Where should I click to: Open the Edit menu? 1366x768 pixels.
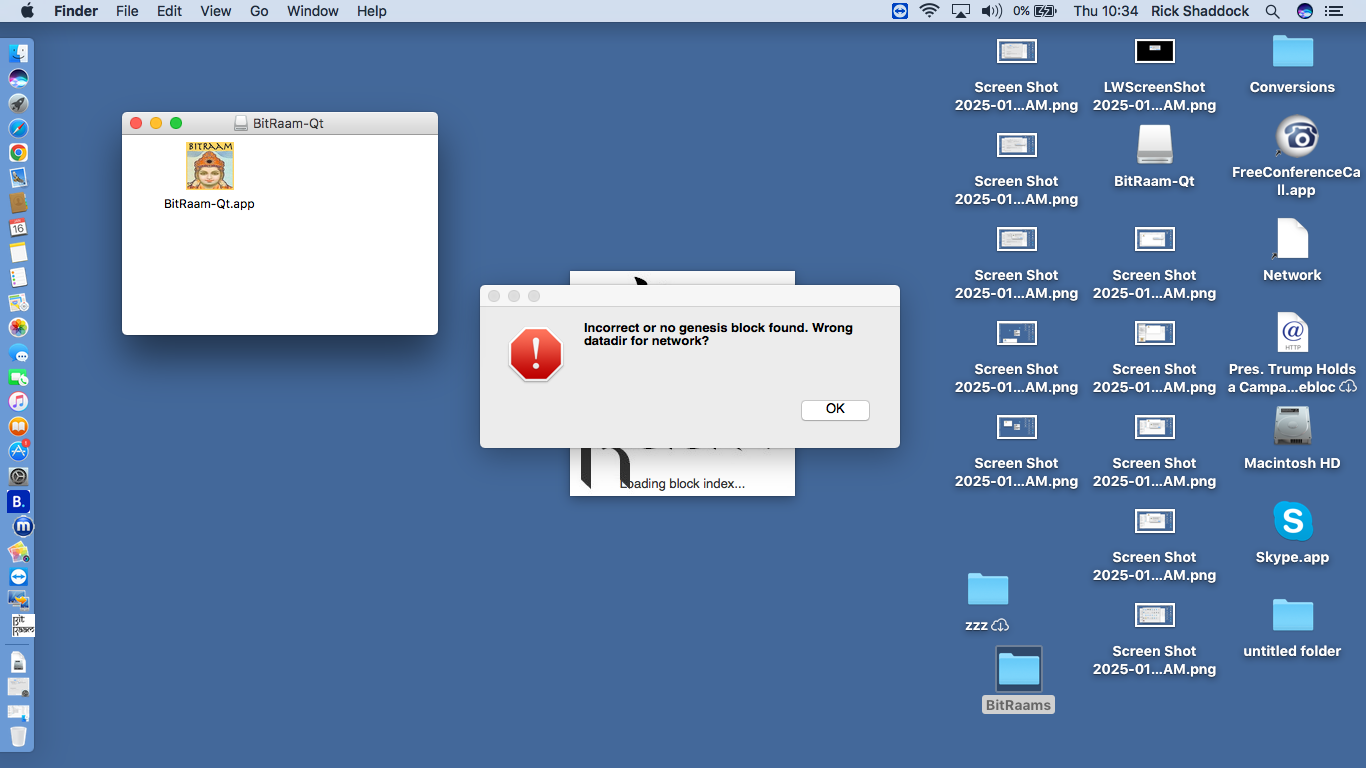(169, 11)
